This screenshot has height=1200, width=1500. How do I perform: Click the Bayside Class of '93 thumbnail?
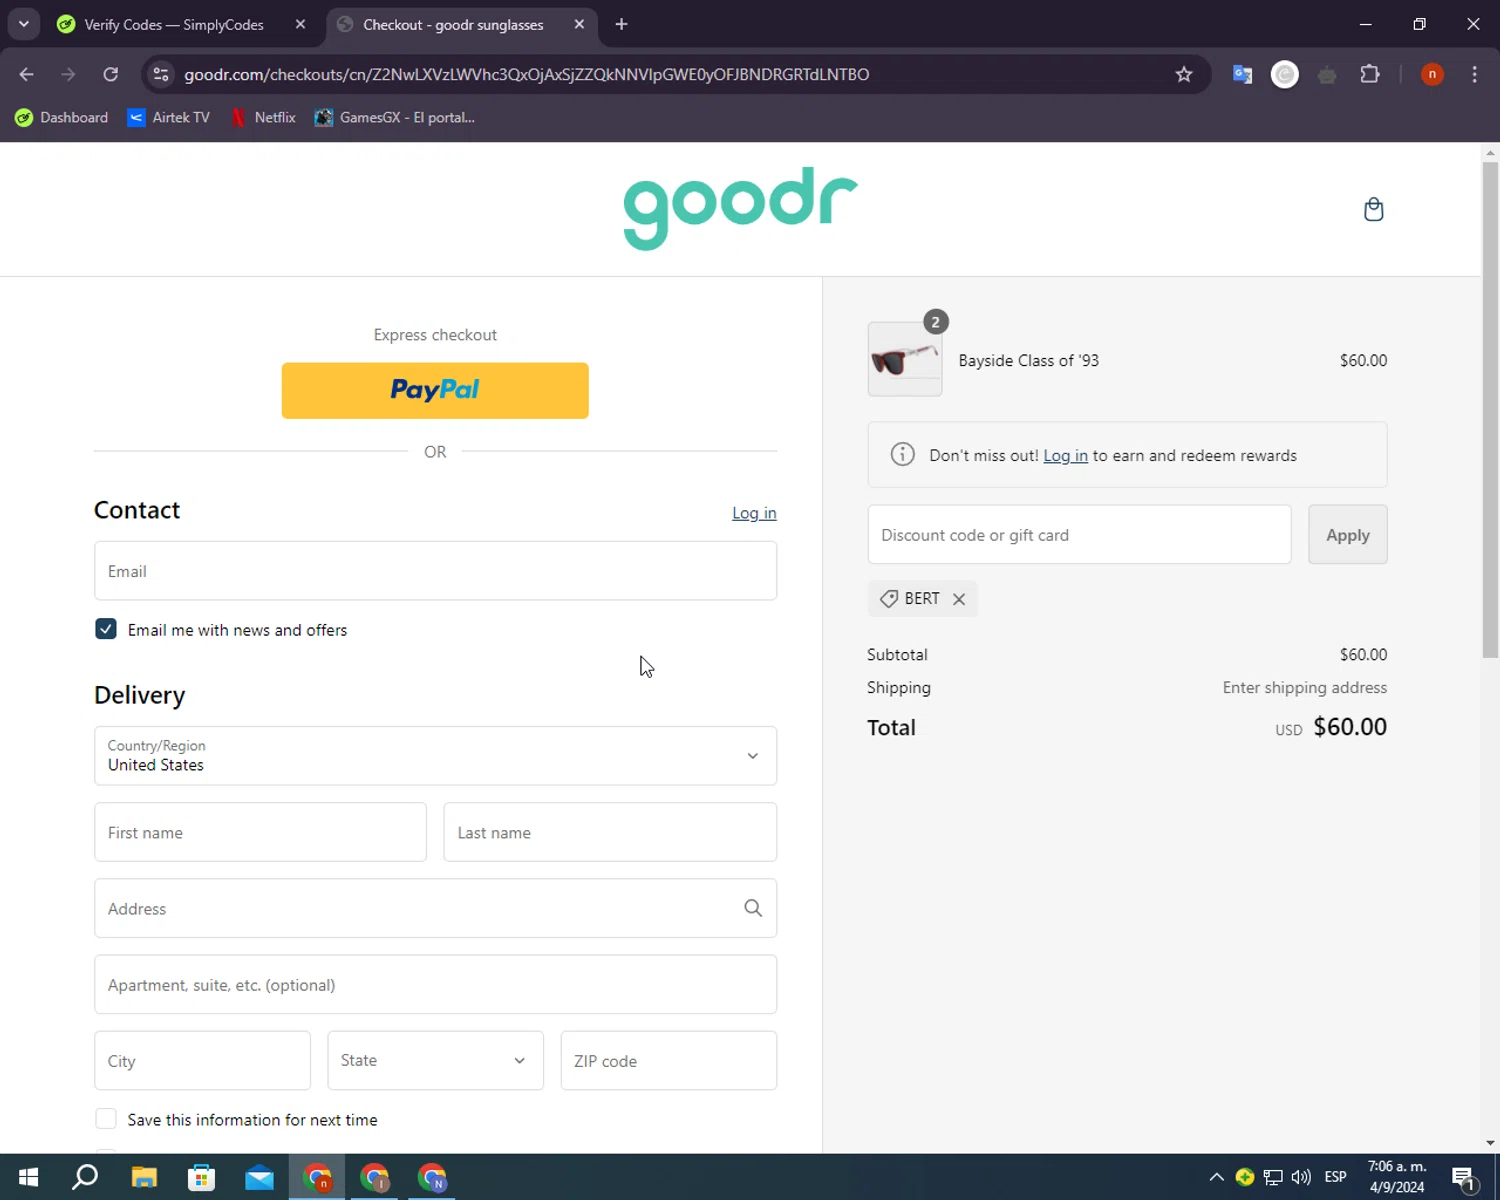click(x=905, y=359)
